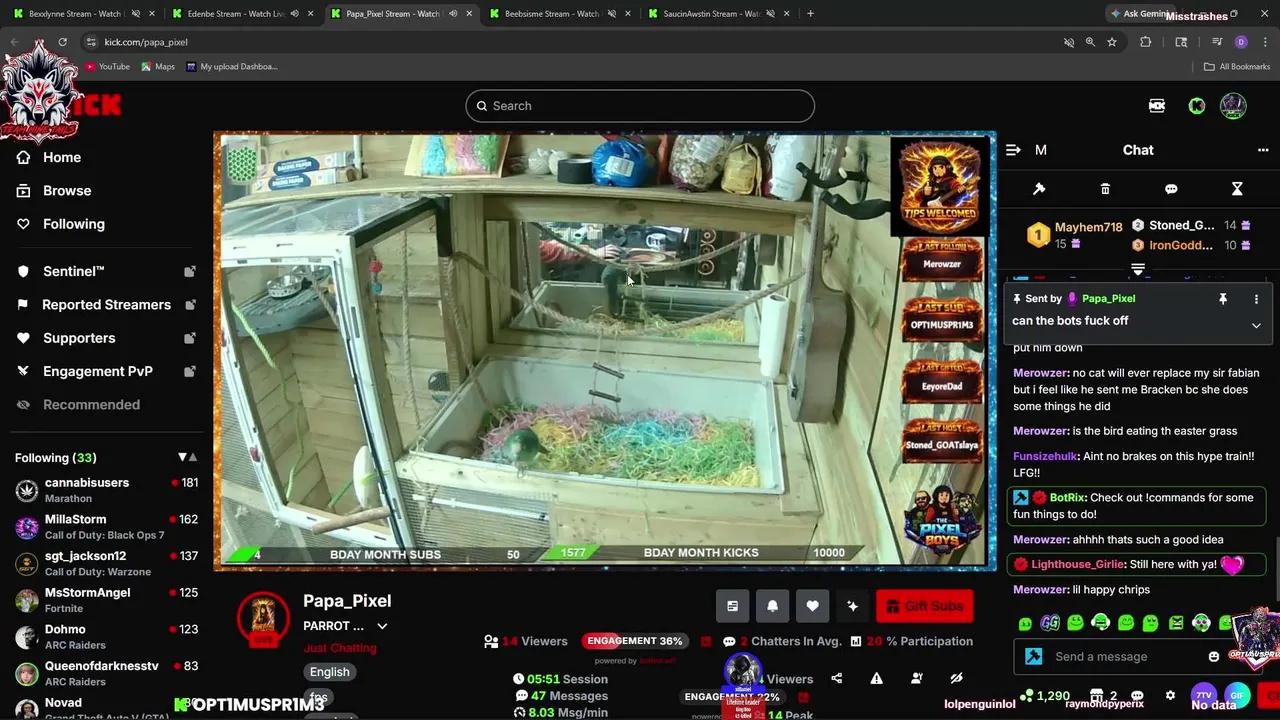Open sgt_jackson12 channel in Following list

(106, 563)
